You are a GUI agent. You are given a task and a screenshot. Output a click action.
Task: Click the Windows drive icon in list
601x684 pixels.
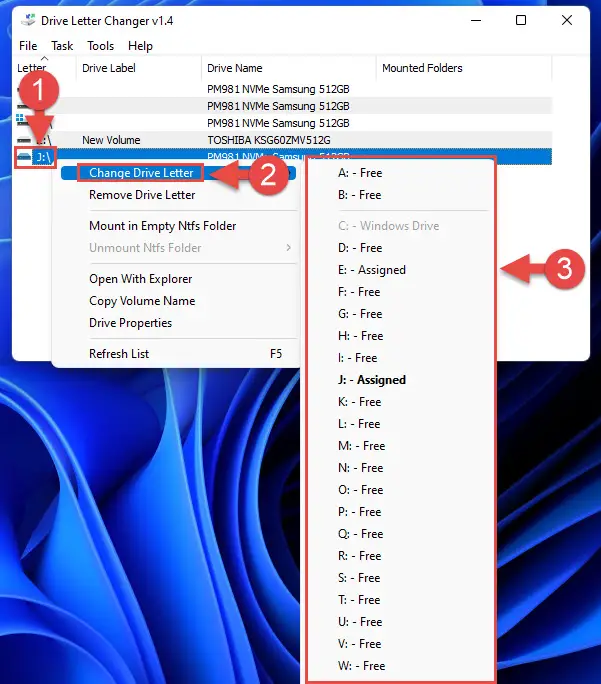click(x=20, y=118)
